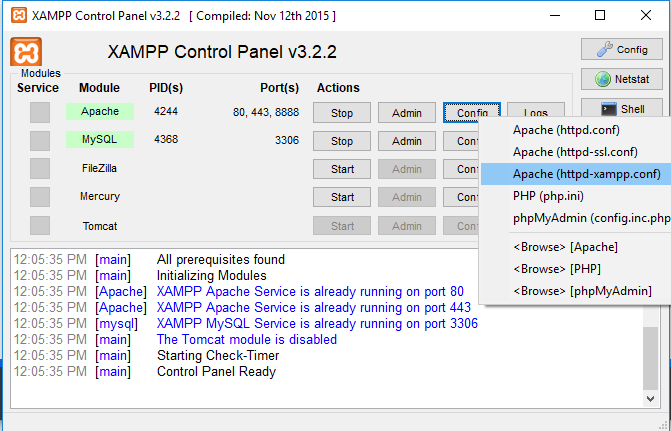Toggle the FileZilla service checkbox
Viewport: 671px width, 431px height.
(40, 169)
